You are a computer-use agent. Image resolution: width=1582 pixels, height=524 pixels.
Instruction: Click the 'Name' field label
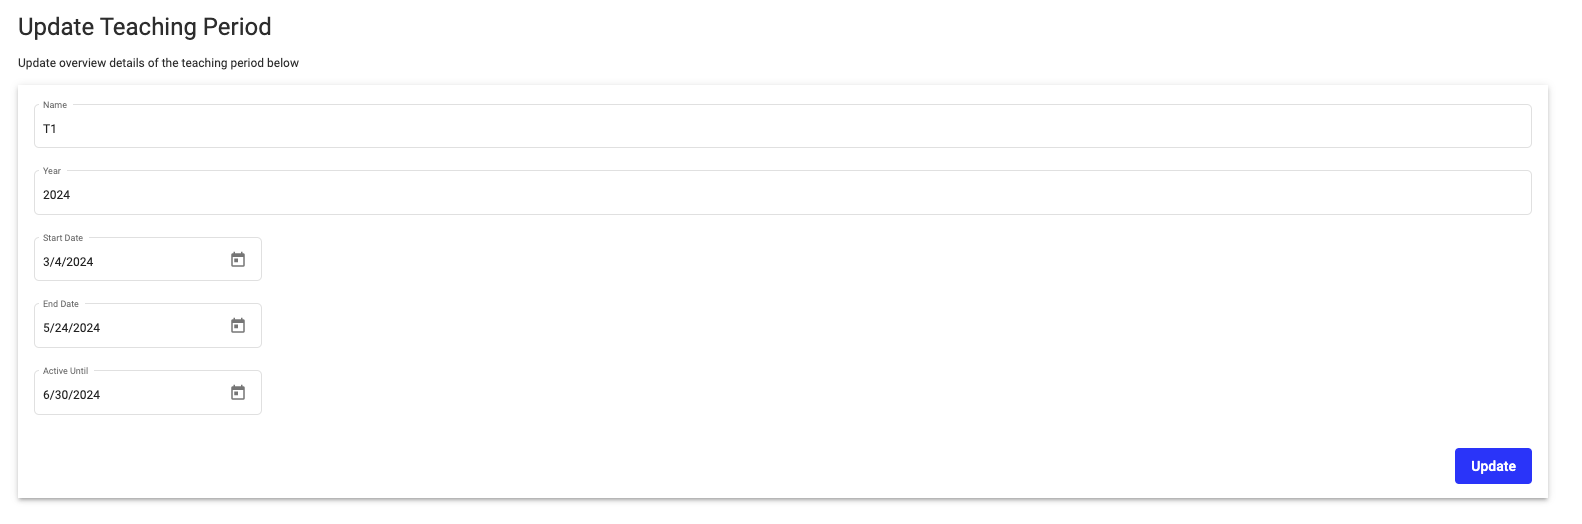coord(55,105)
